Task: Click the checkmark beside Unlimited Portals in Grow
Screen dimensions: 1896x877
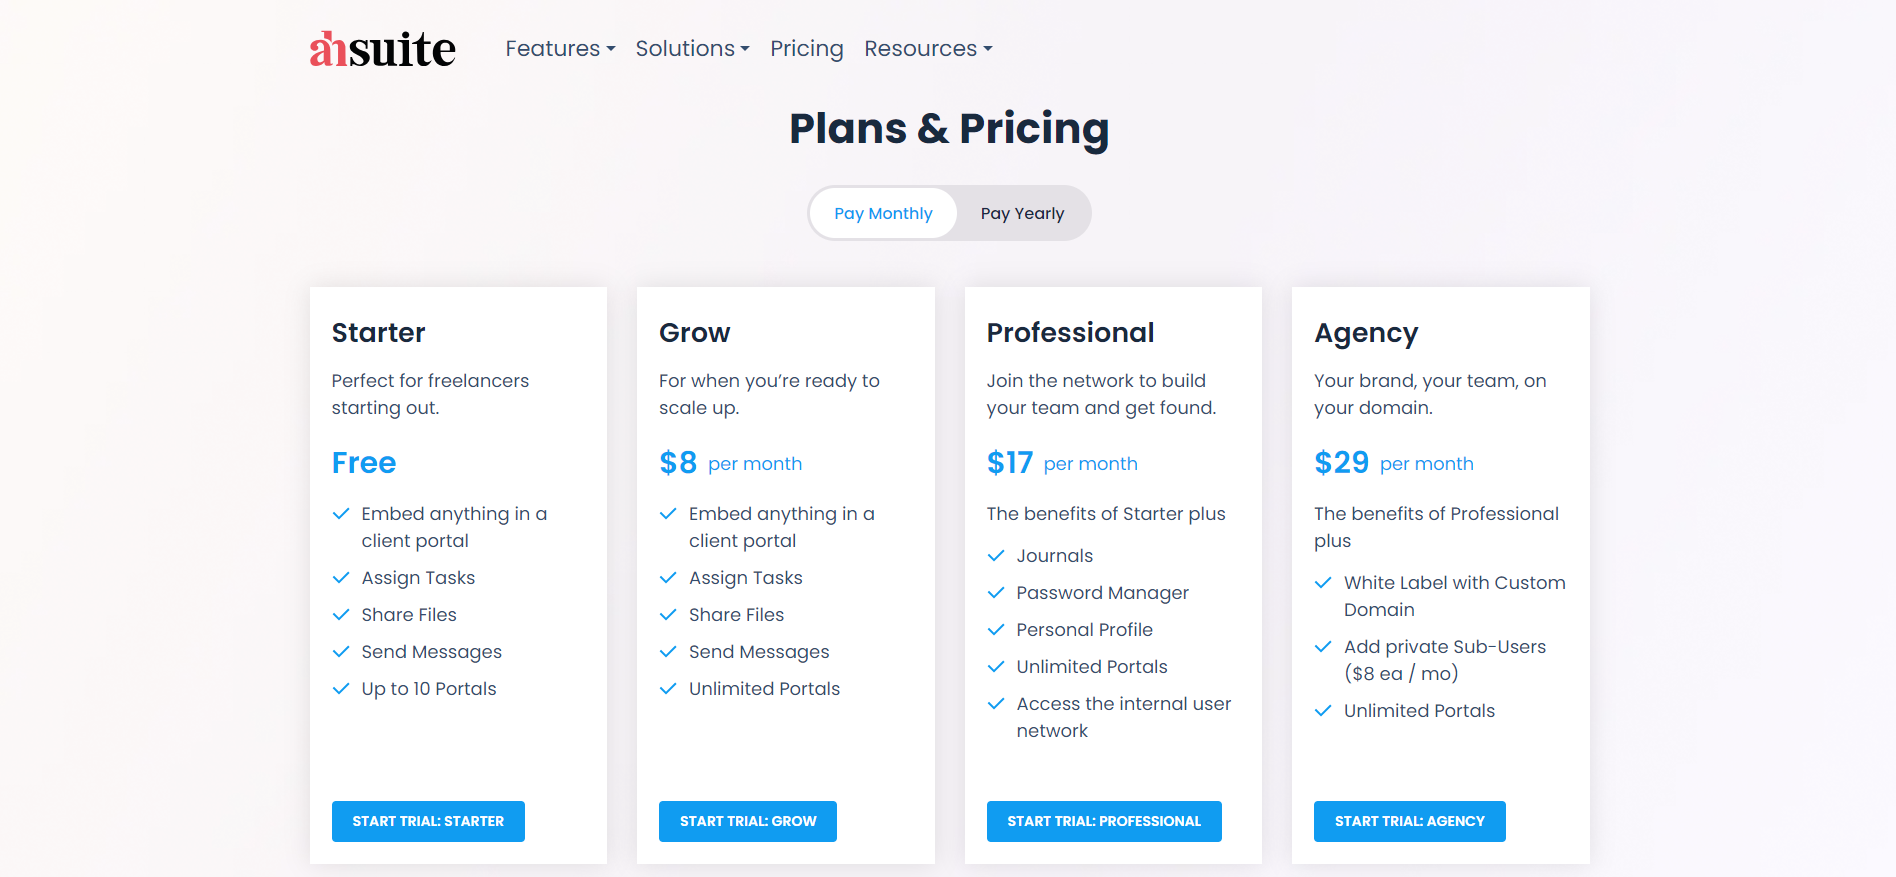Action: [x=667, y=688]
